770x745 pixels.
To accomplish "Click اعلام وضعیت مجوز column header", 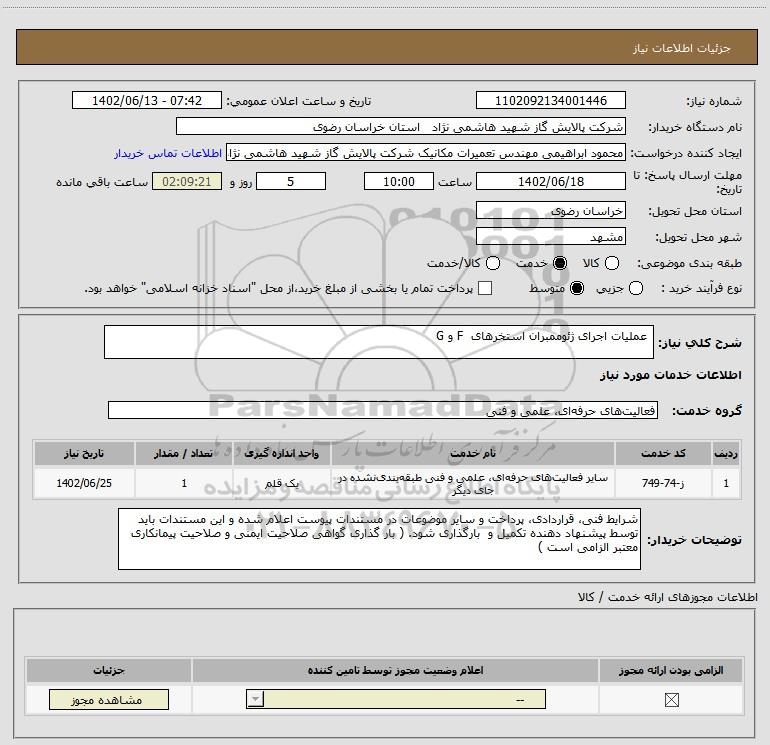I will point(395,670).
